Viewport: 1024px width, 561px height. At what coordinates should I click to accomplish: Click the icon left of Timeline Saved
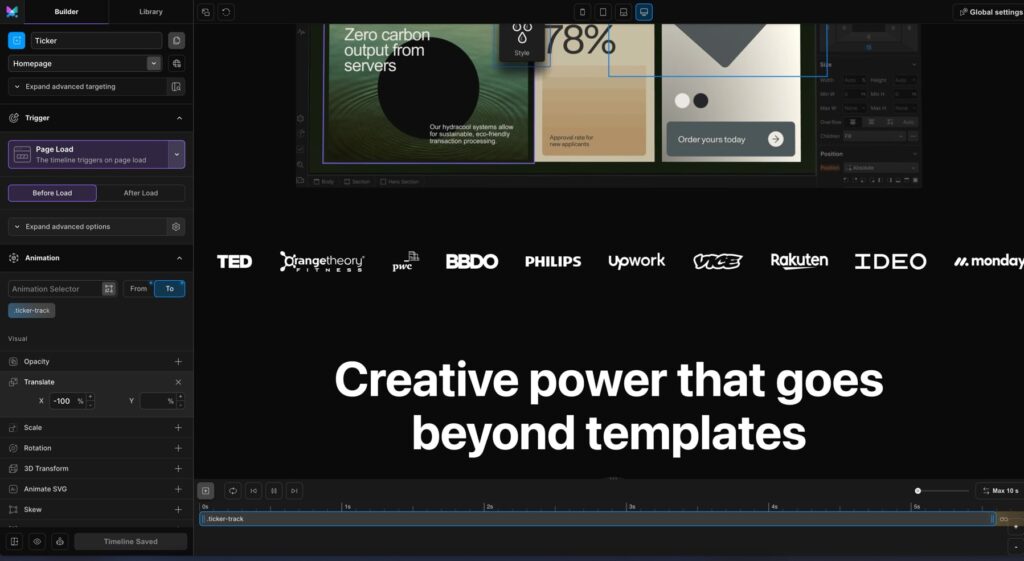[59, 541]
